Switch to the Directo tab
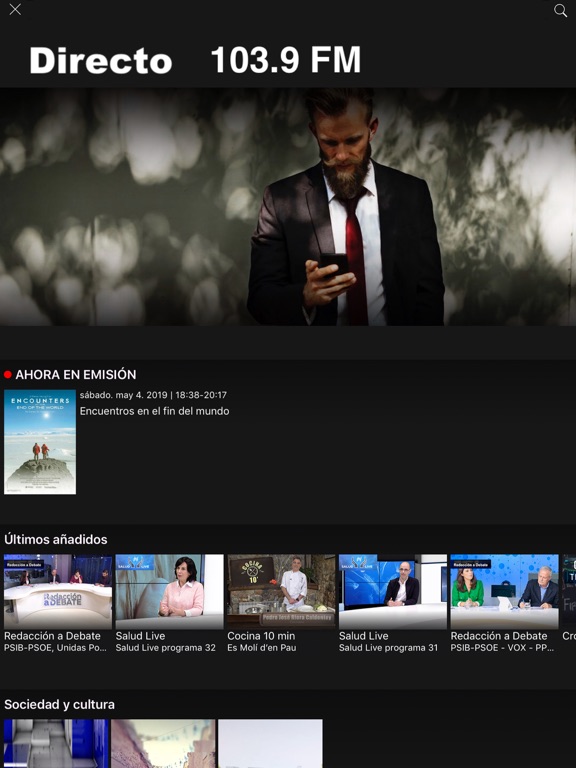 pyautogui.click(x=101, y=61)
